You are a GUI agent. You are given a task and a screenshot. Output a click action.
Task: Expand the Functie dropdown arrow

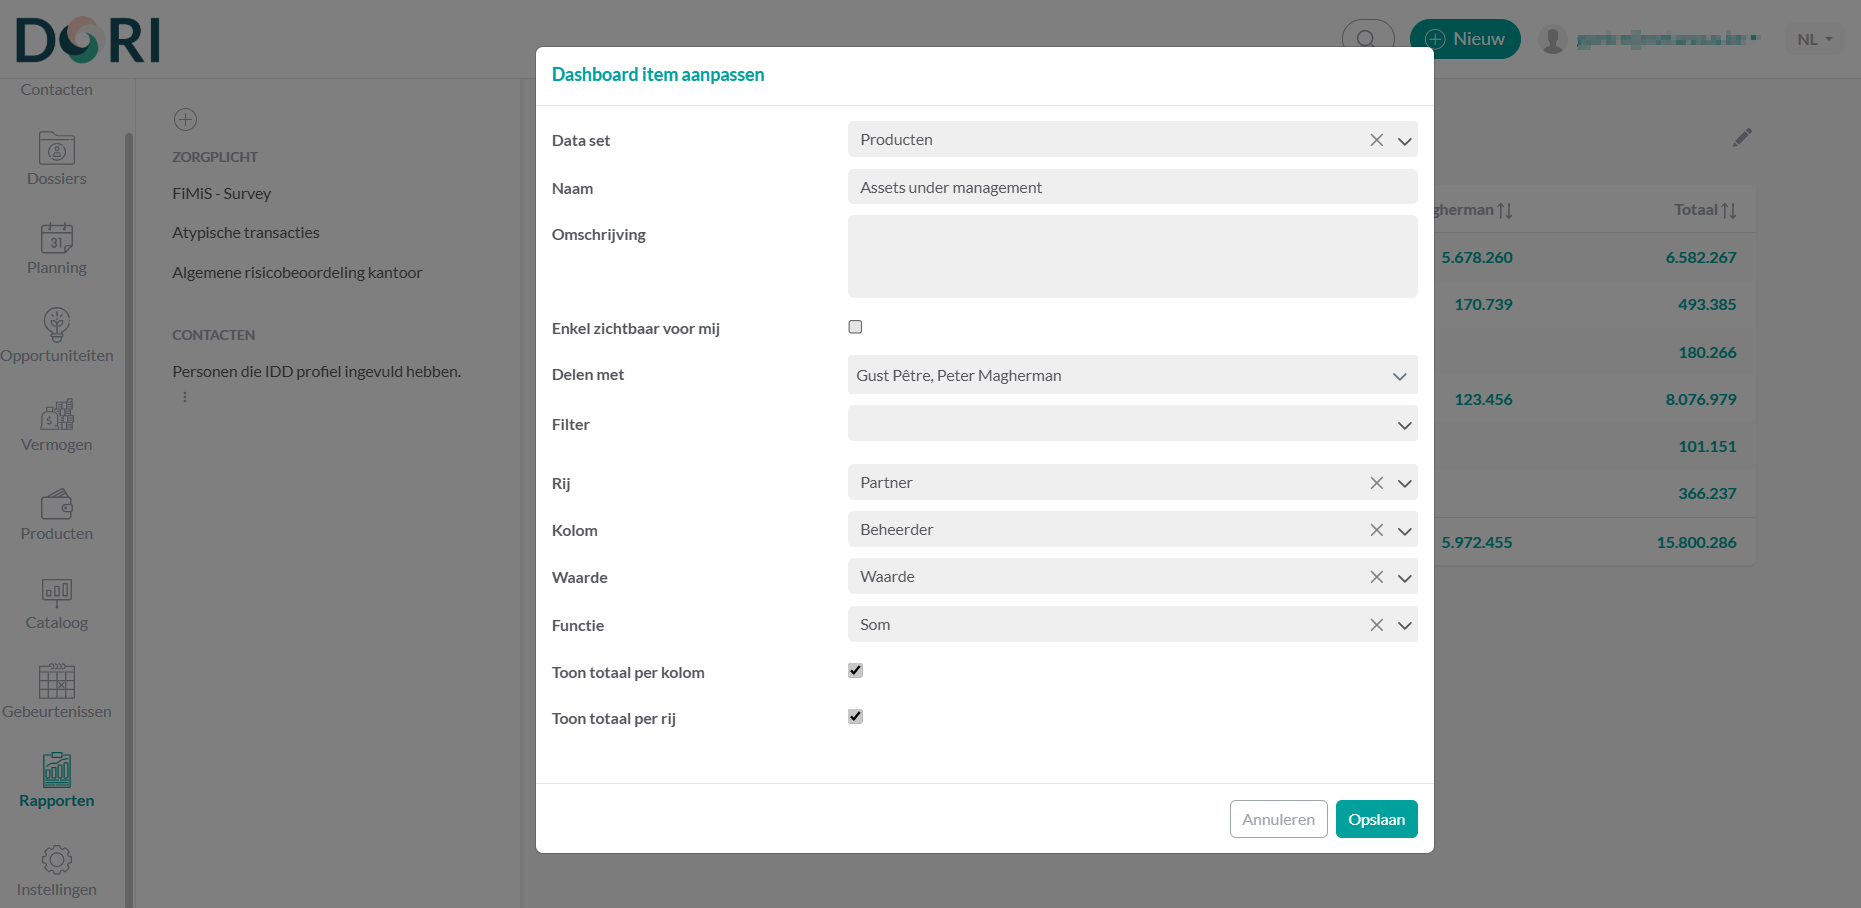1404,625
